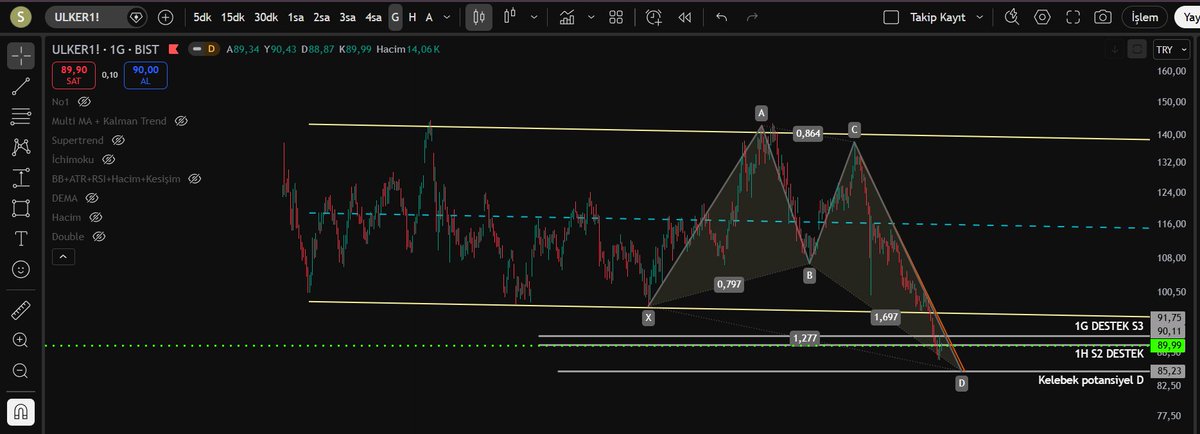Select the candlestick chart type icon
This screenshot has height=434, width=1200.
click(479, 17)
